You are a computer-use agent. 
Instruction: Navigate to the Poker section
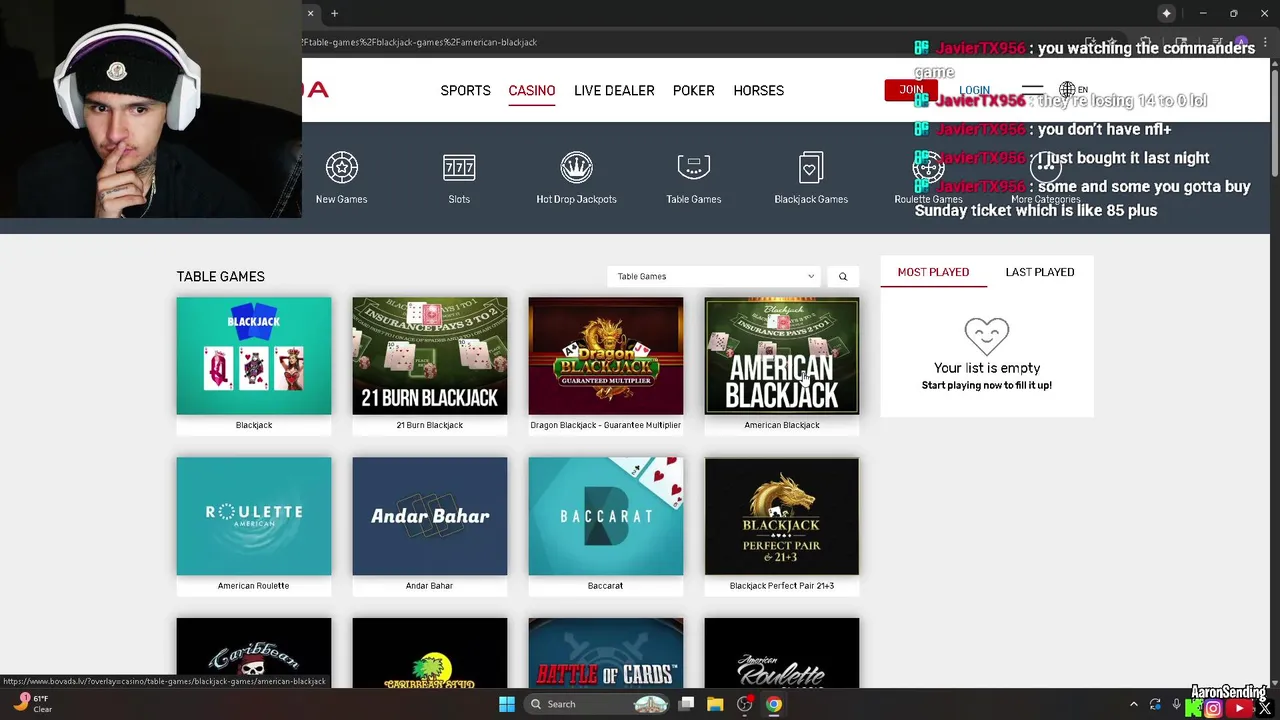point(693,90)
